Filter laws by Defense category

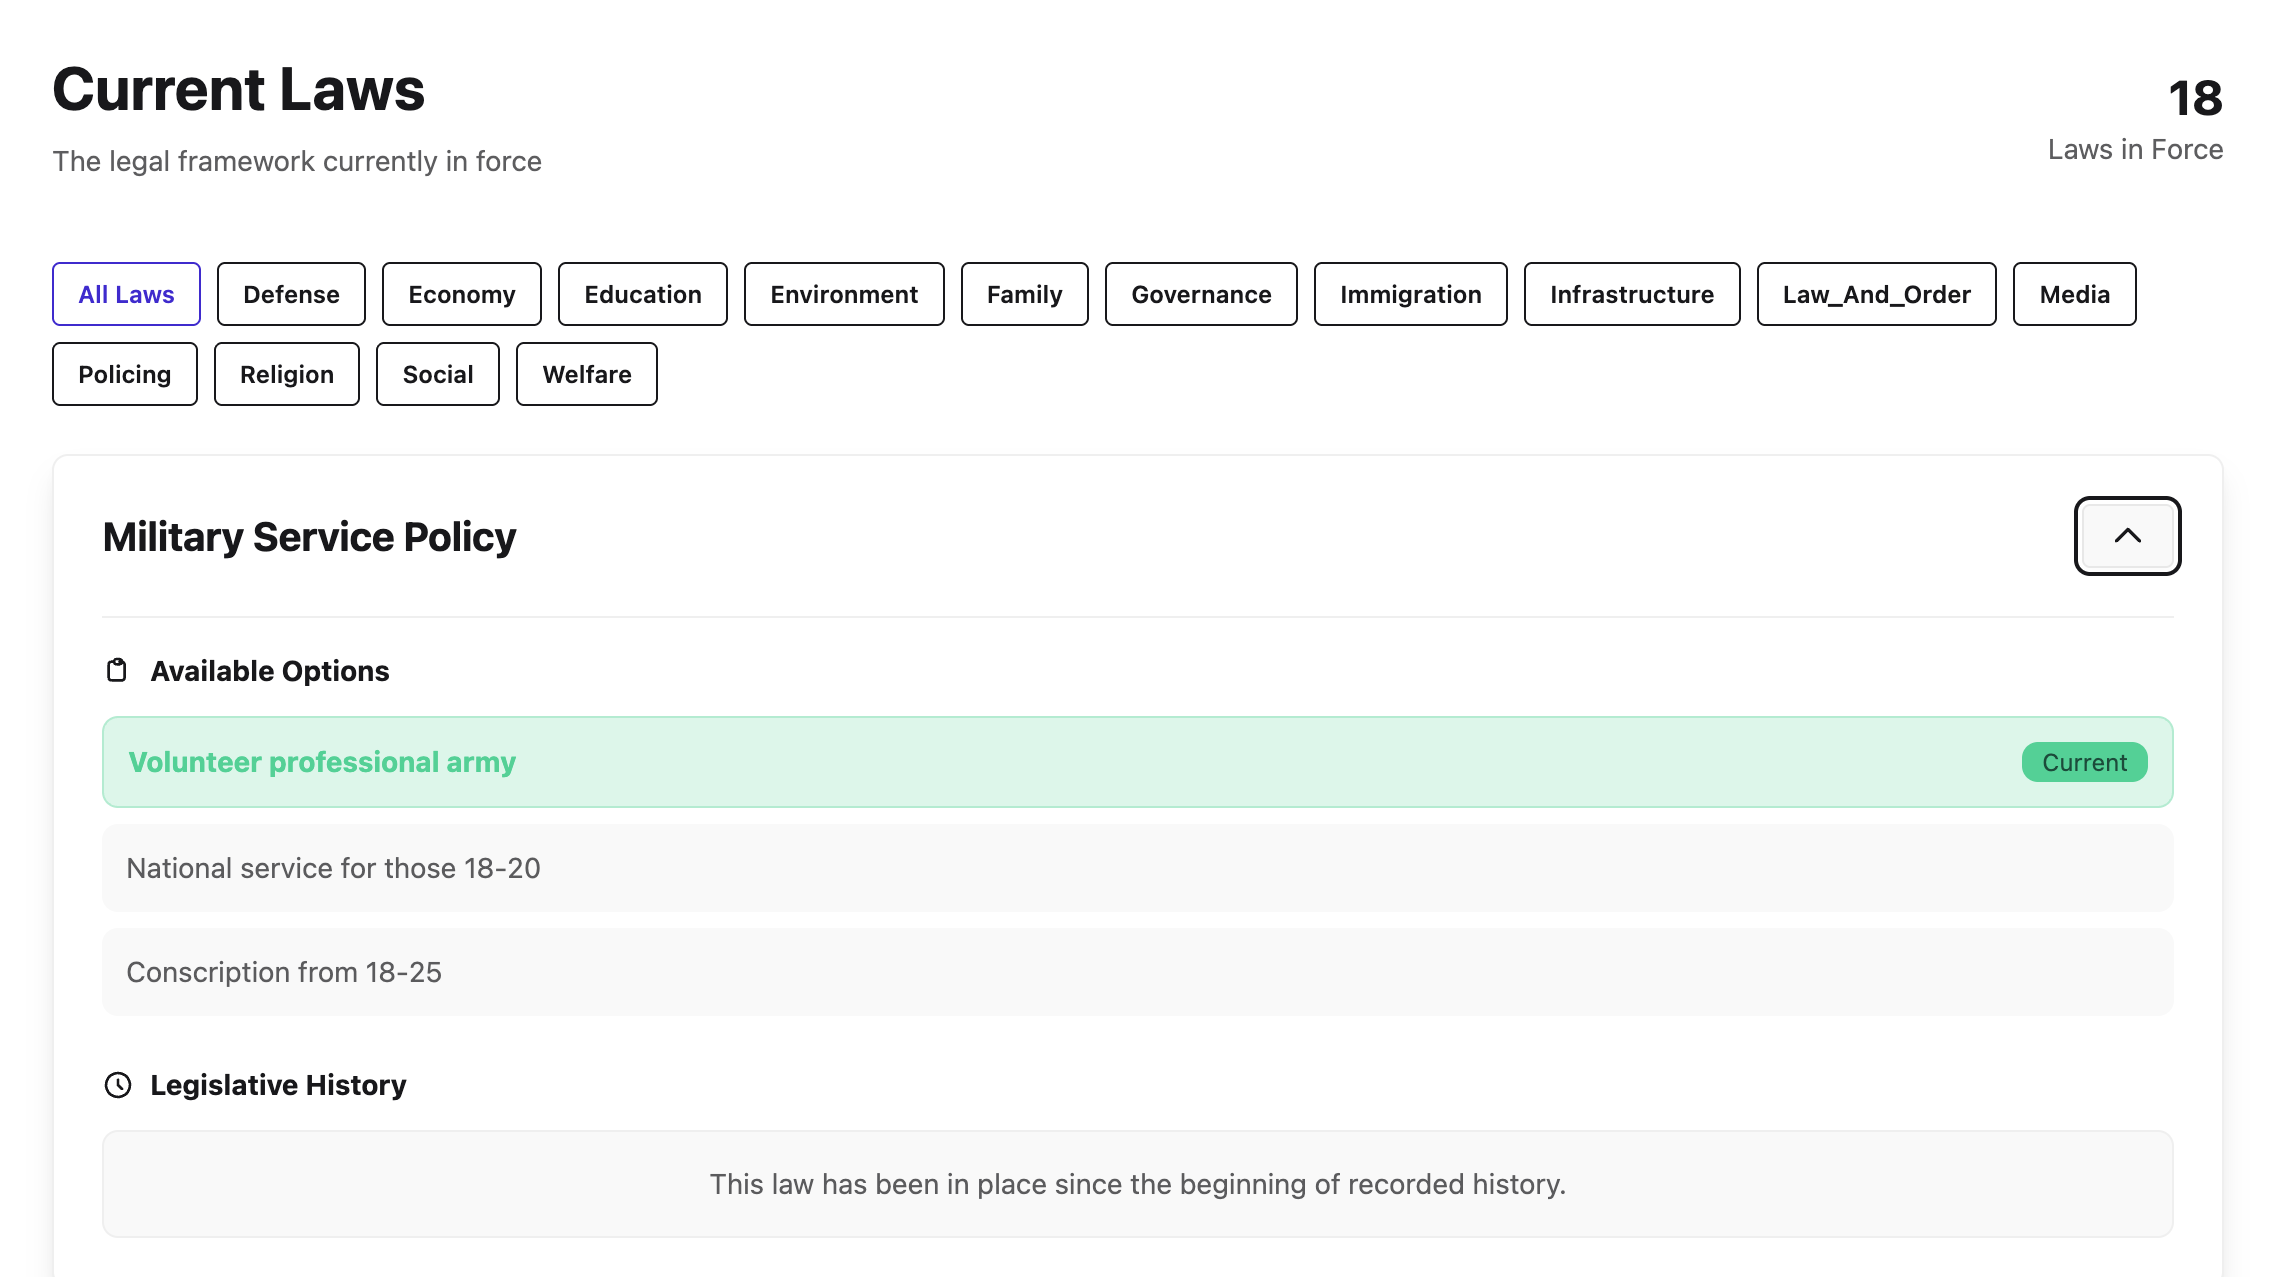coord(291,294)
